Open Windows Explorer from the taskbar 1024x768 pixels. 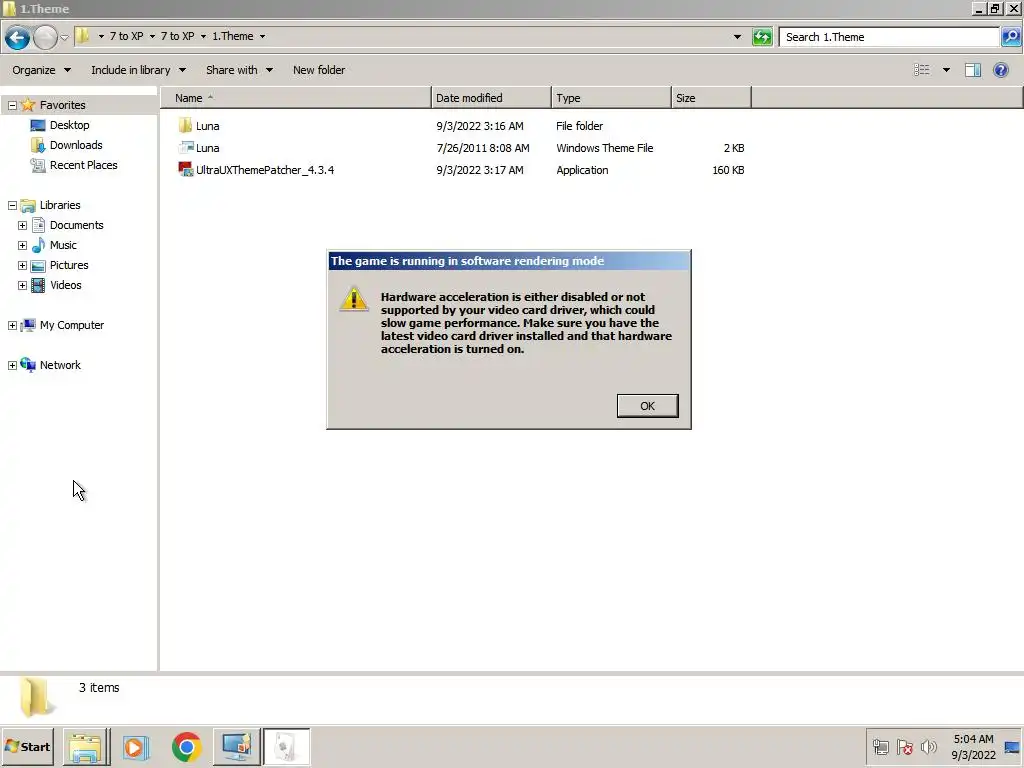[86, 747]
